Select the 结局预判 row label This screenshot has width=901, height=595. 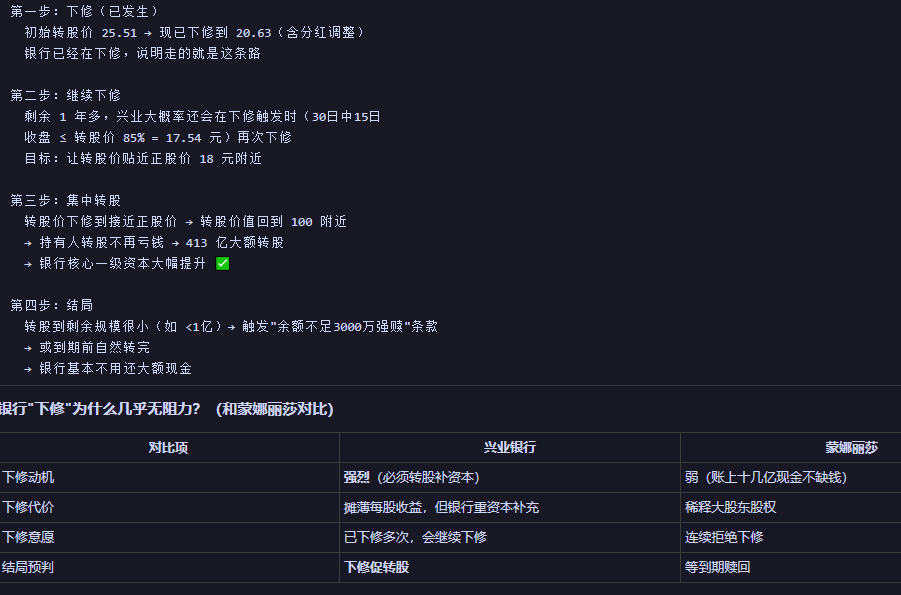point(28,567)
